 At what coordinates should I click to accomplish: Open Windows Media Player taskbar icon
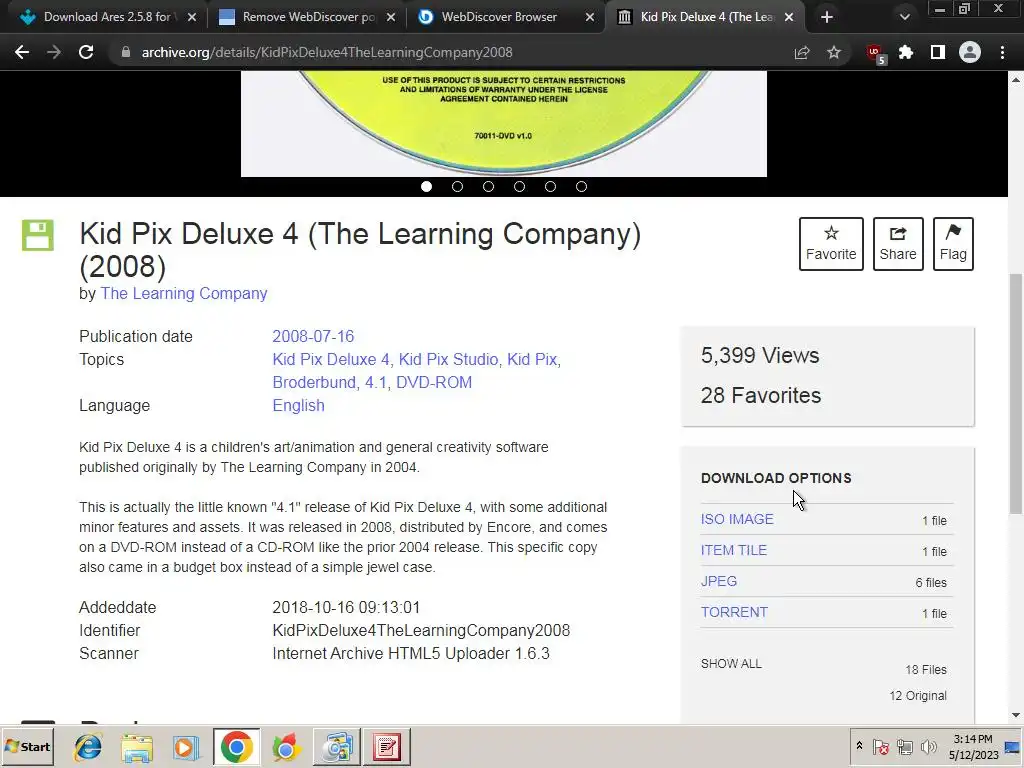click(x=185, y=746)
